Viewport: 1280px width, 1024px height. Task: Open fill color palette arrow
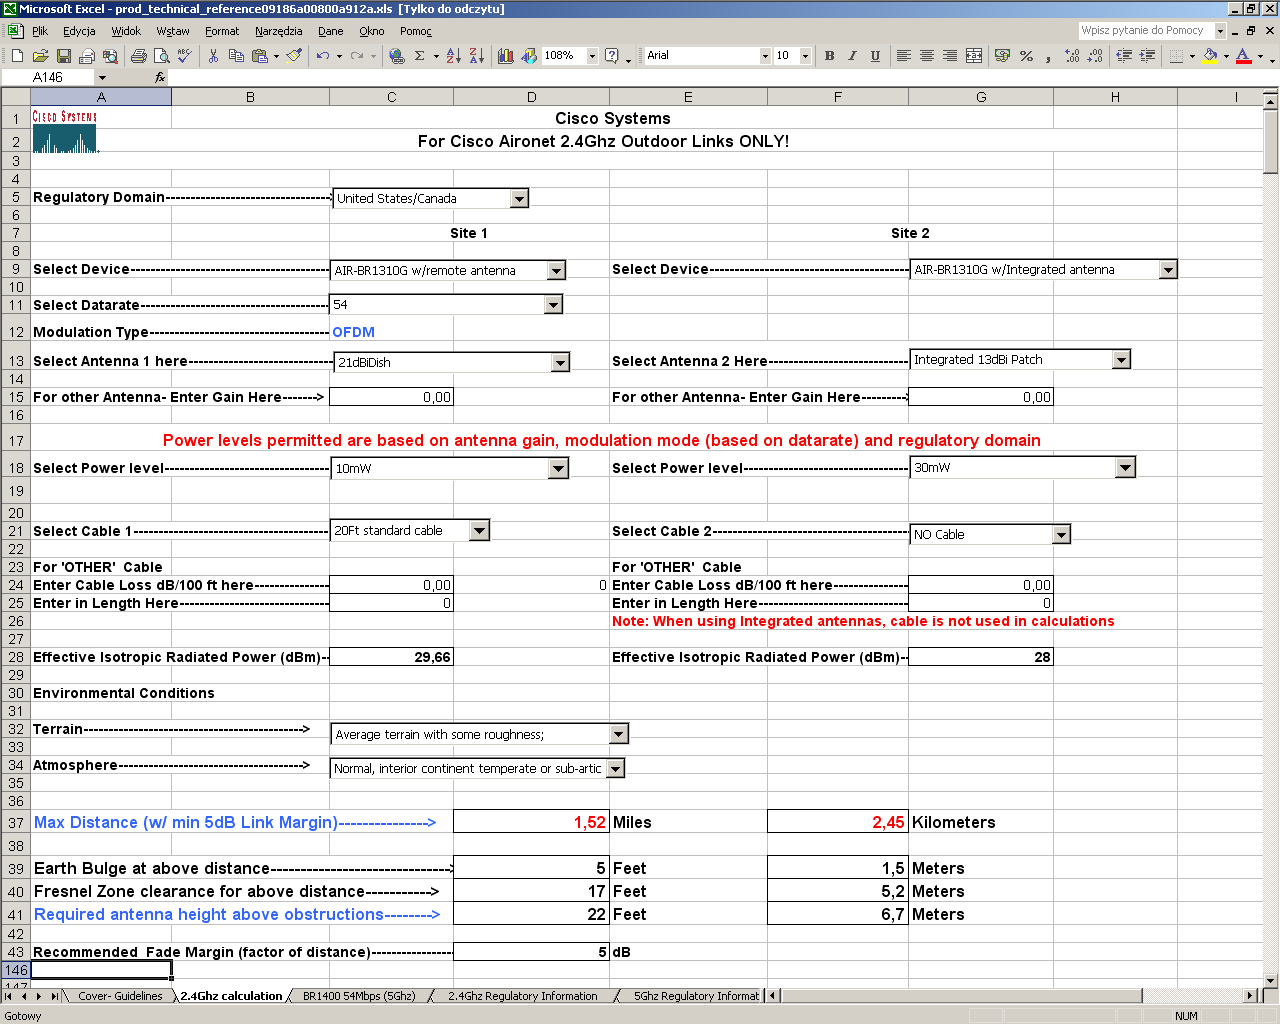(x=1226, y=56)
